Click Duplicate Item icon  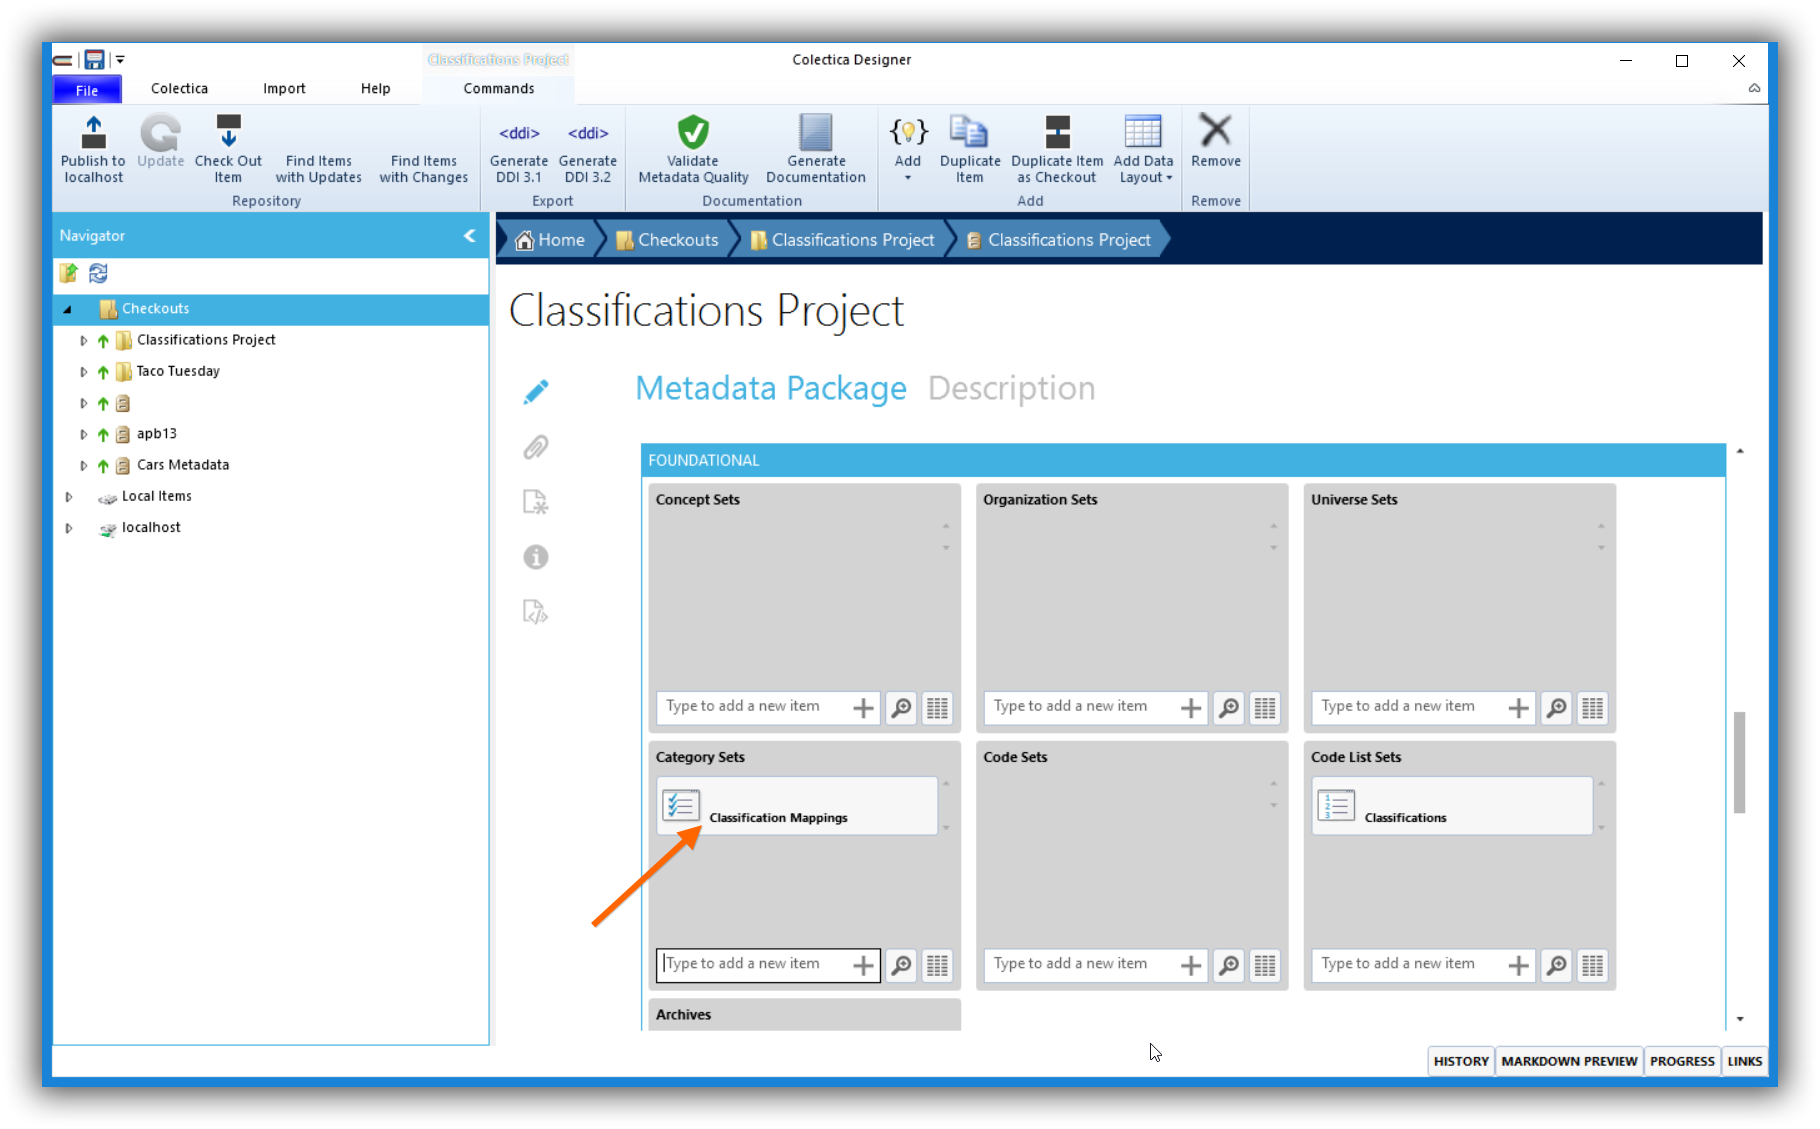pos(969,132)
